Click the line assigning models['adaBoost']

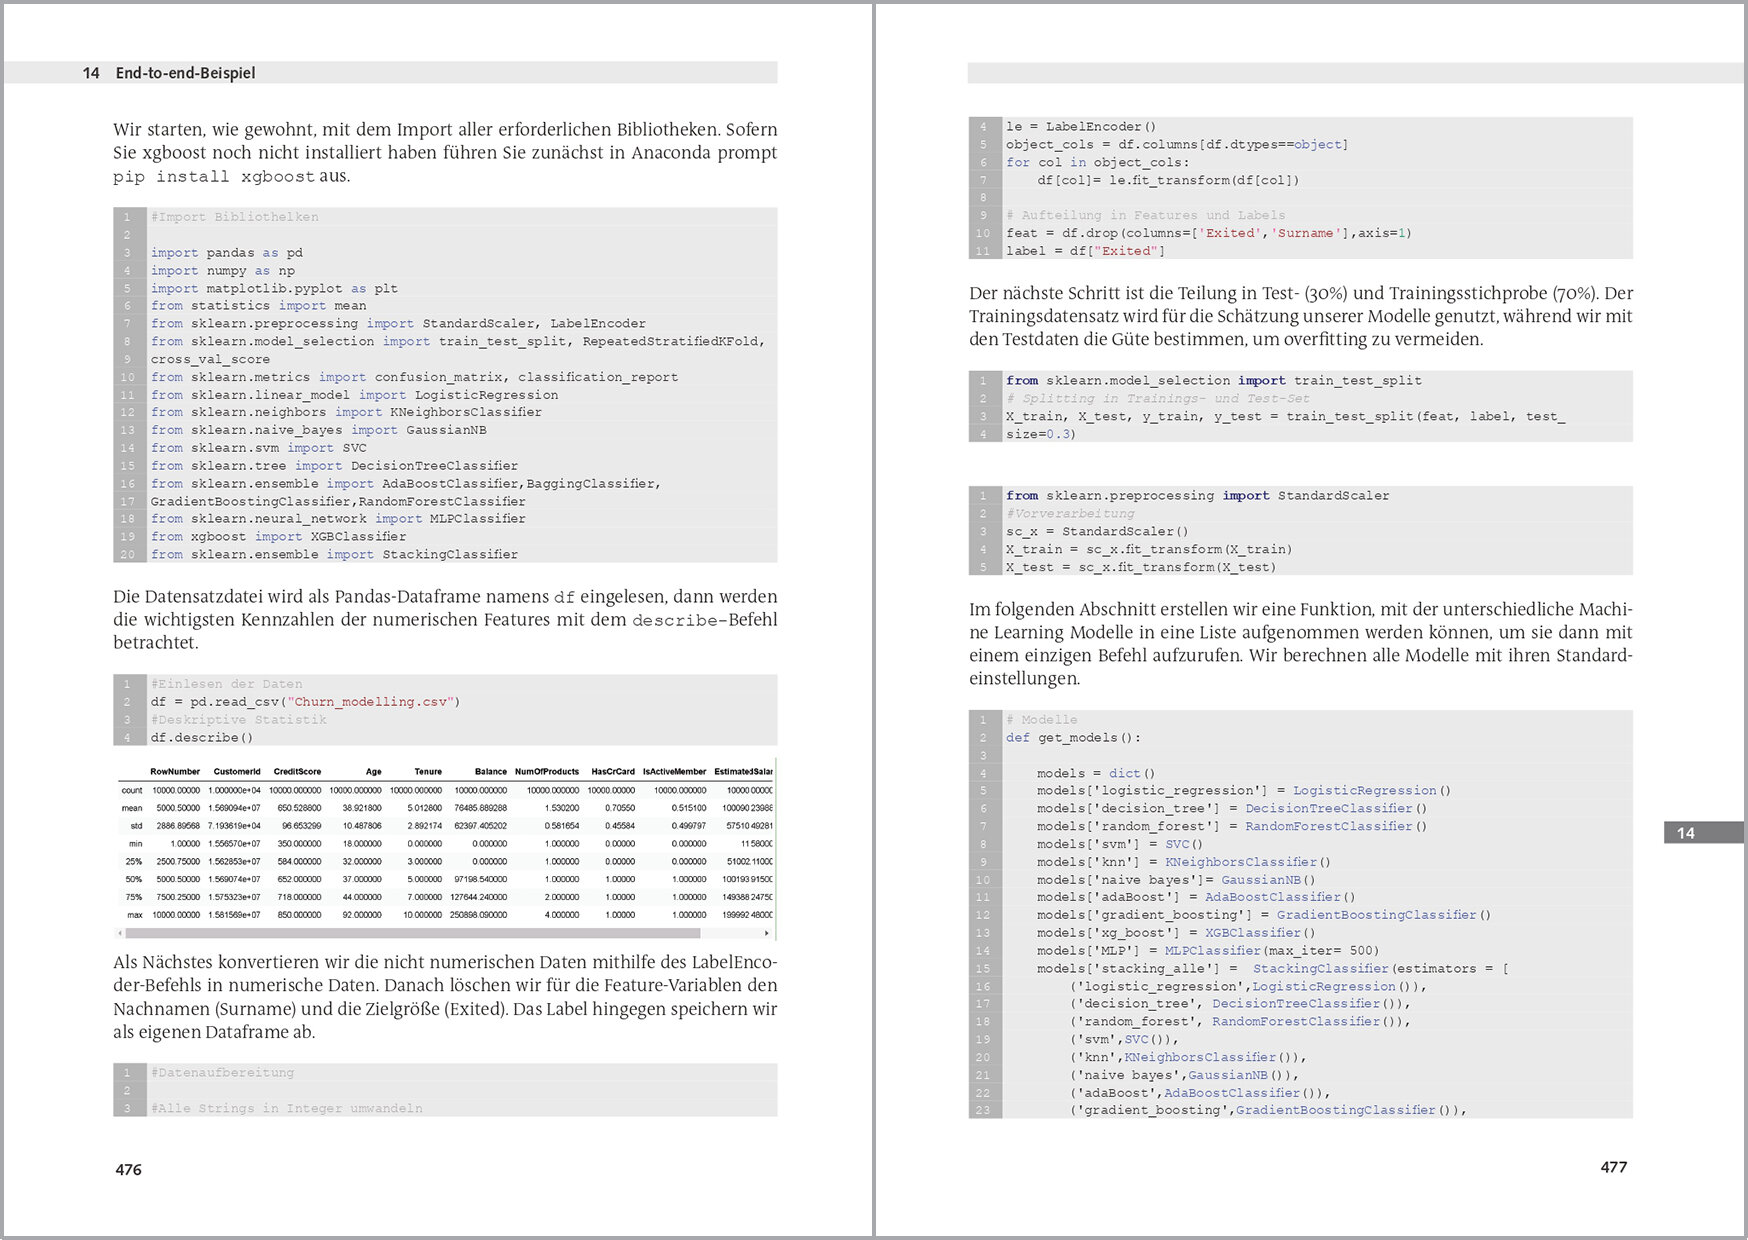pos(1196,898)
